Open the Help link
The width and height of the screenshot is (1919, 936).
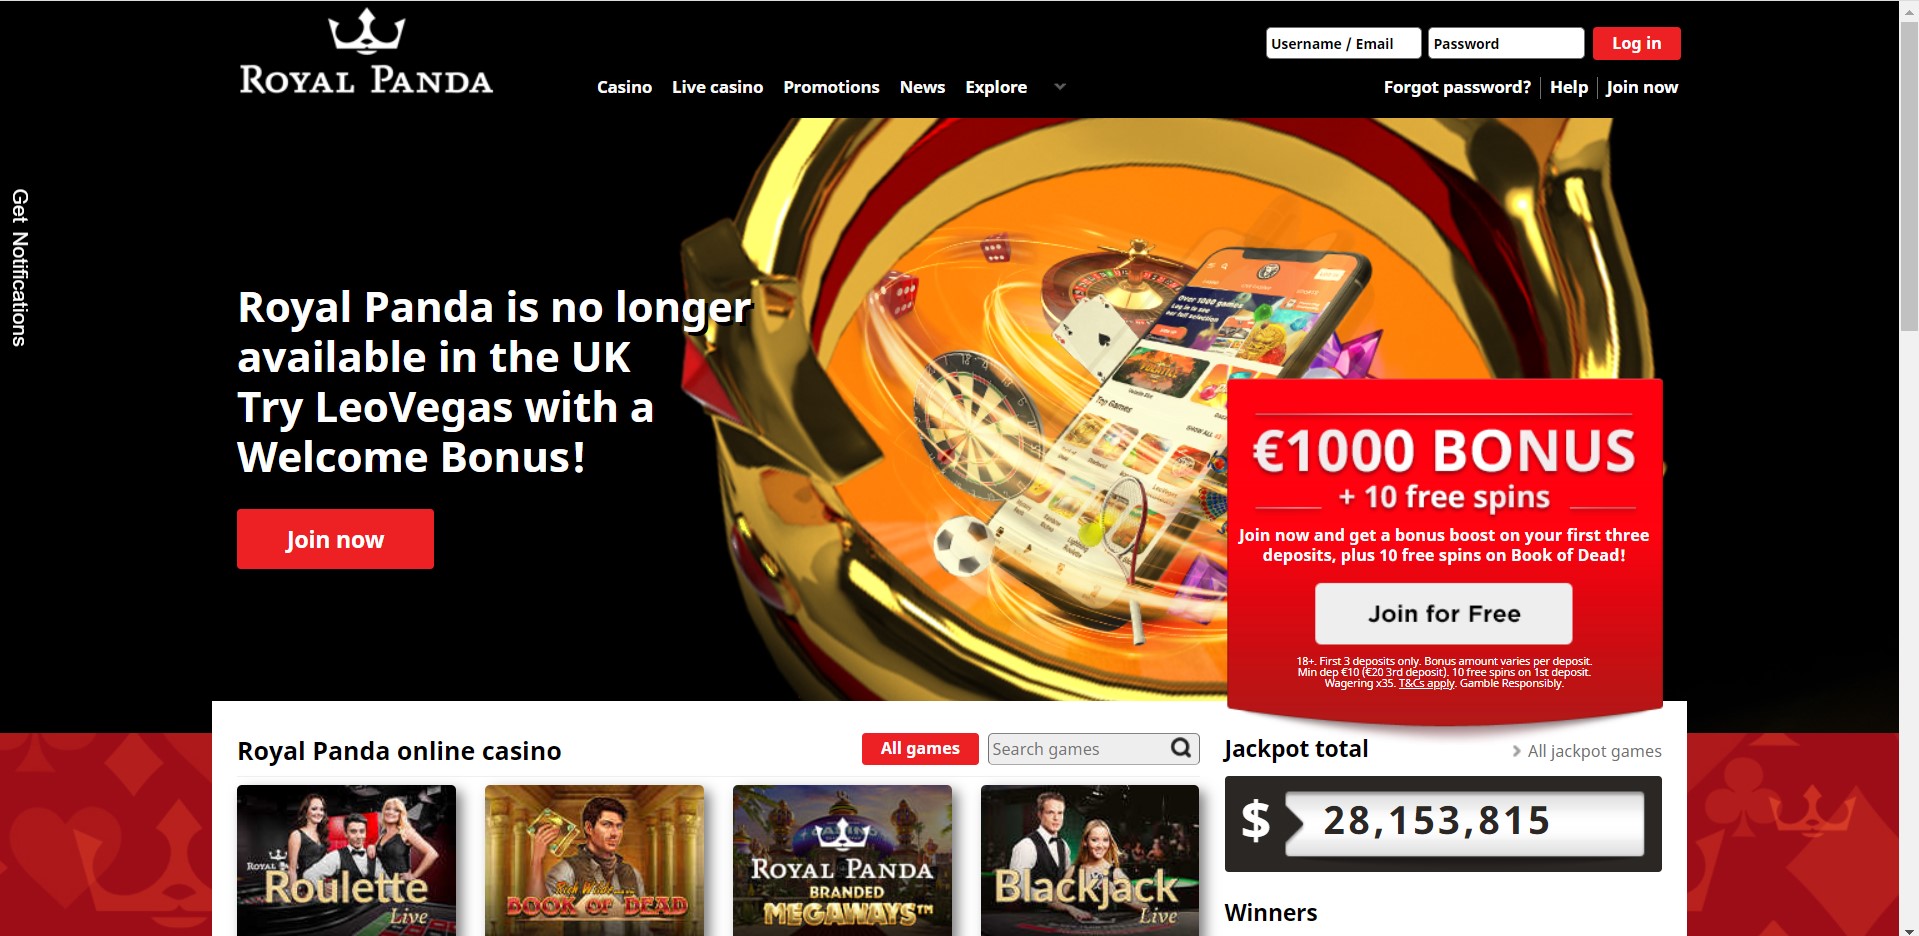(x=1568, y=87)
